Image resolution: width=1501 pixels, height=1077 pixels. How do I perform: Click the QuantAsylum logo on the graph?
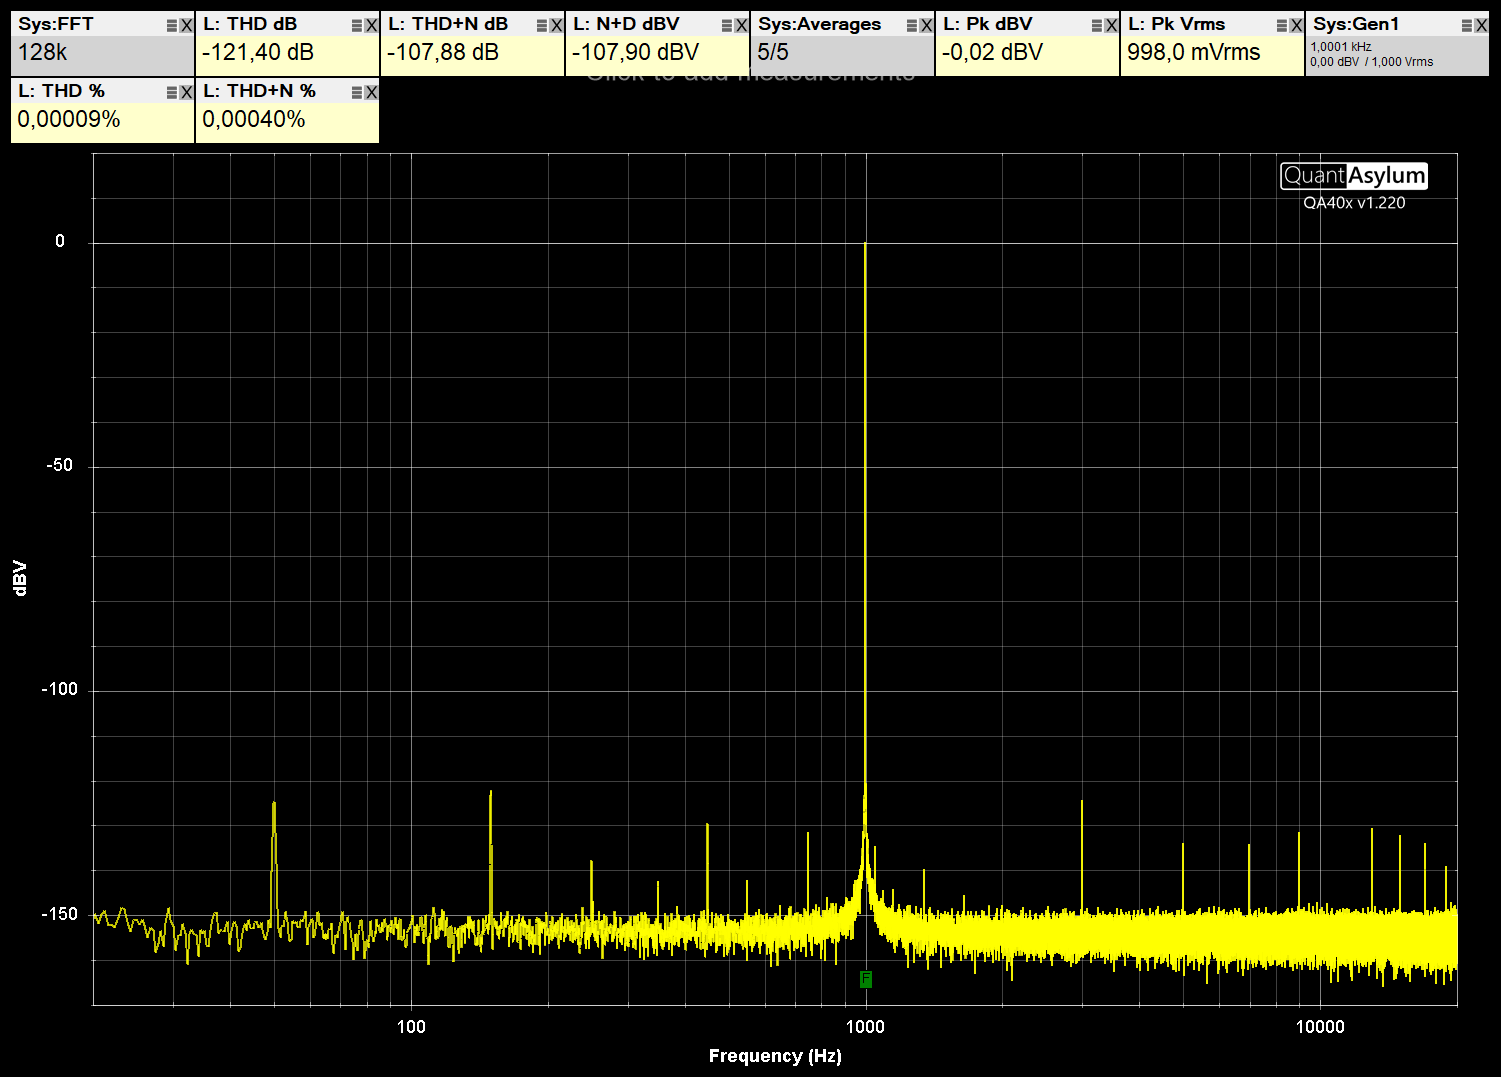(1354, 176)
